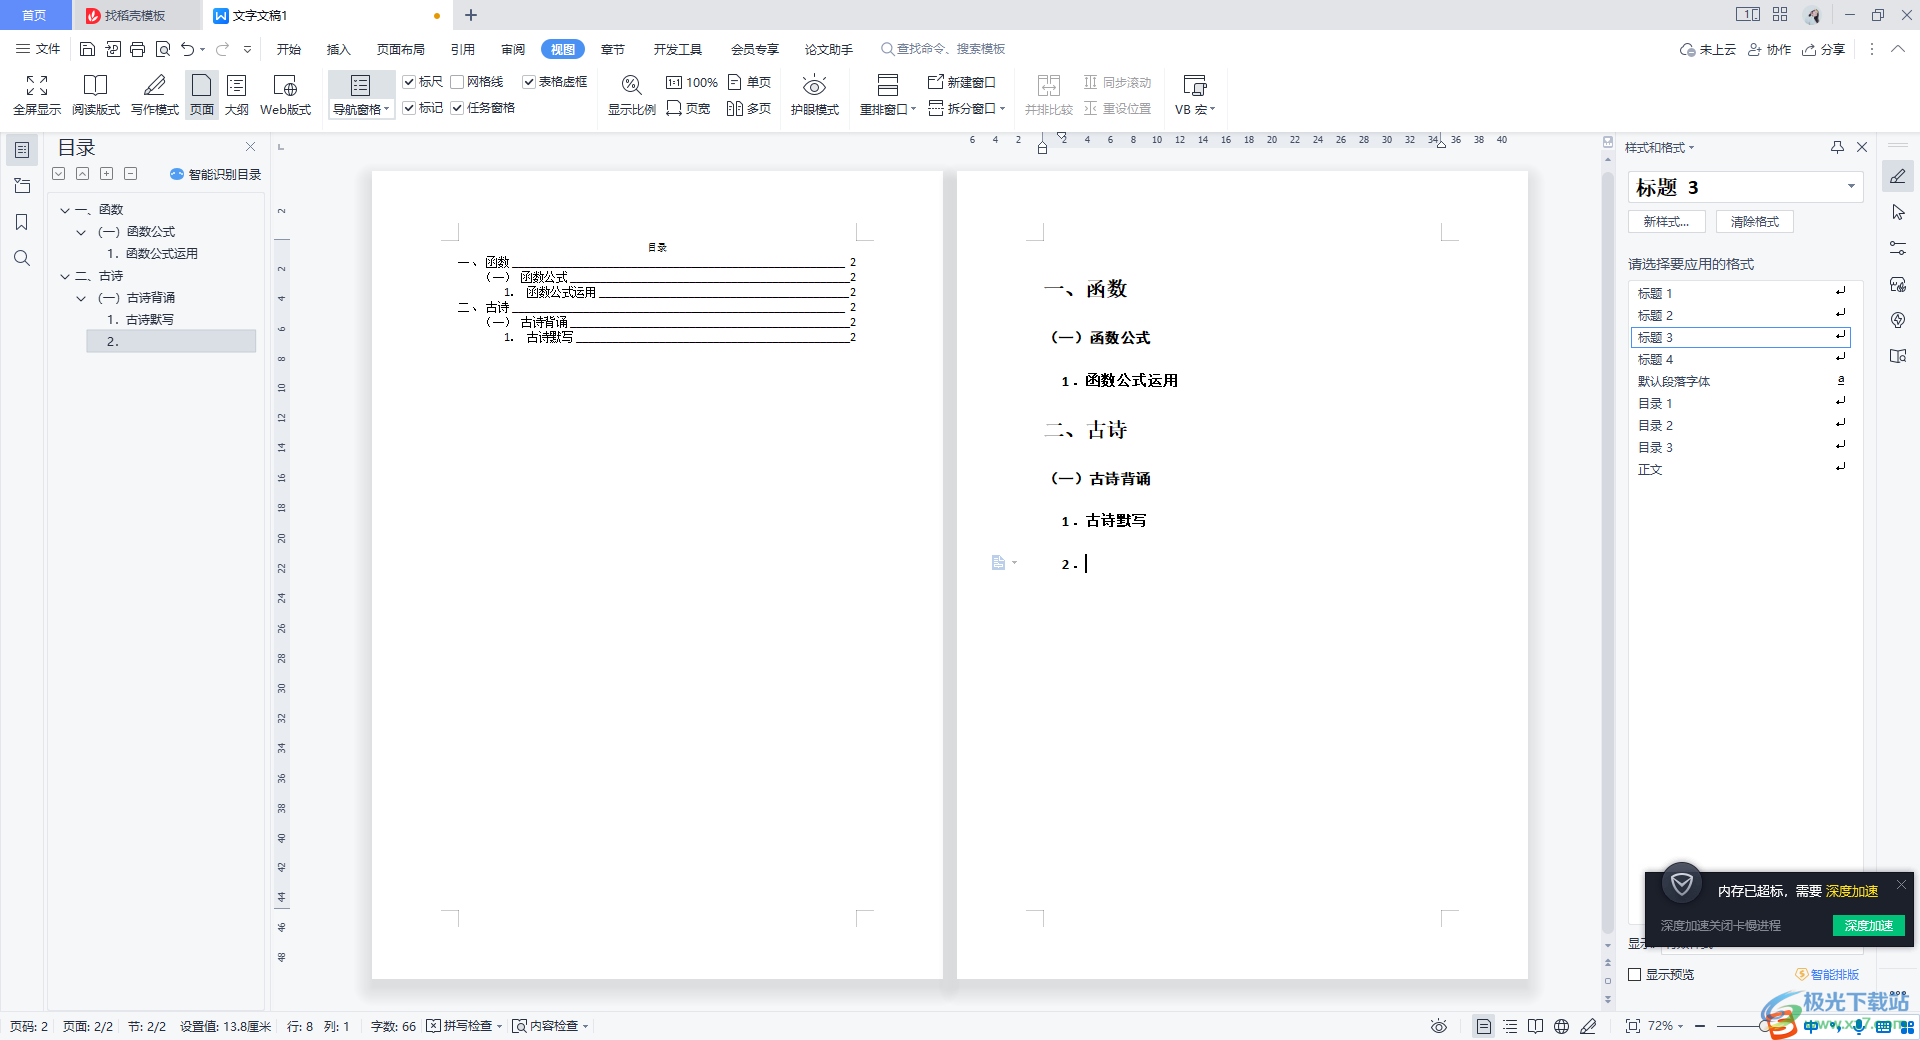
Task: Click 智能识别目录 link
Action: click(x=216, y=174)
